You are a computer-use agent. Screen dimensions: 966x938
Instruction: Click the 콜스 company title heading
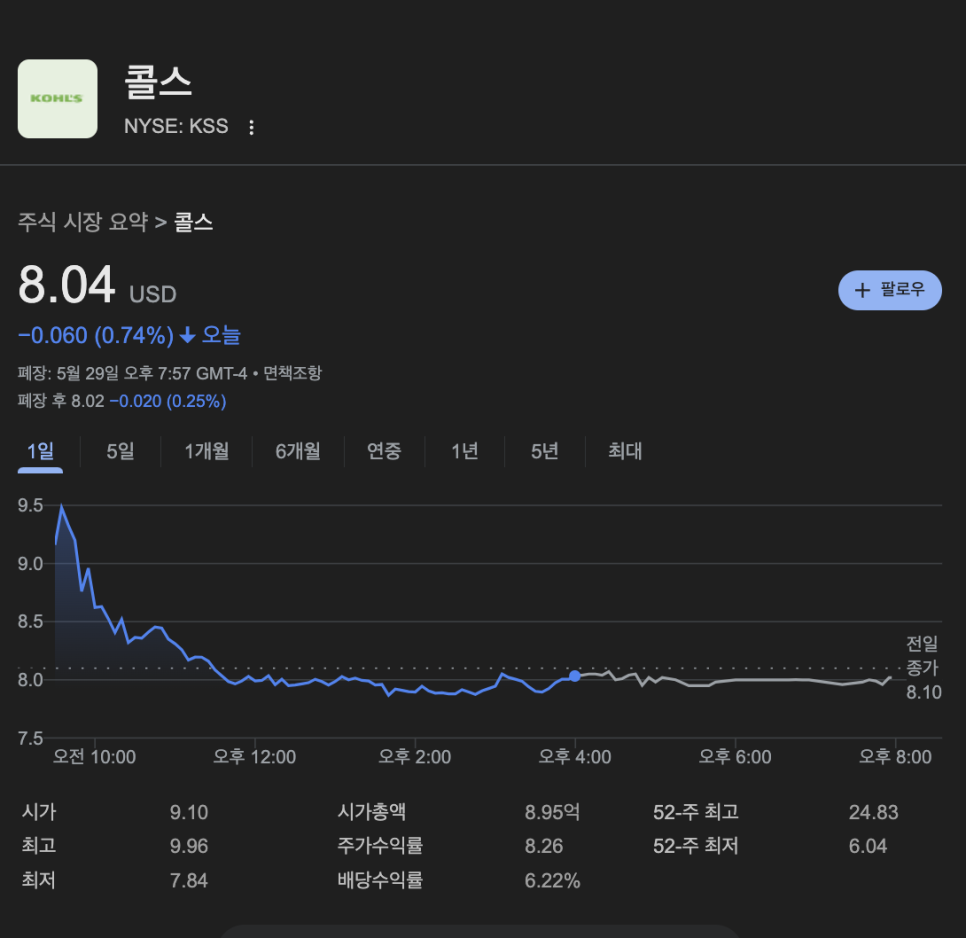tap(158, 82)
